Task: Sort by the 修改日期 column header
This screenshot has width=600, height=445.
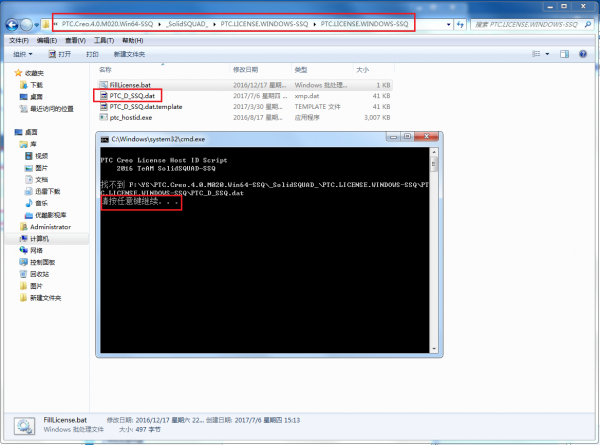Action: [246, 70]
